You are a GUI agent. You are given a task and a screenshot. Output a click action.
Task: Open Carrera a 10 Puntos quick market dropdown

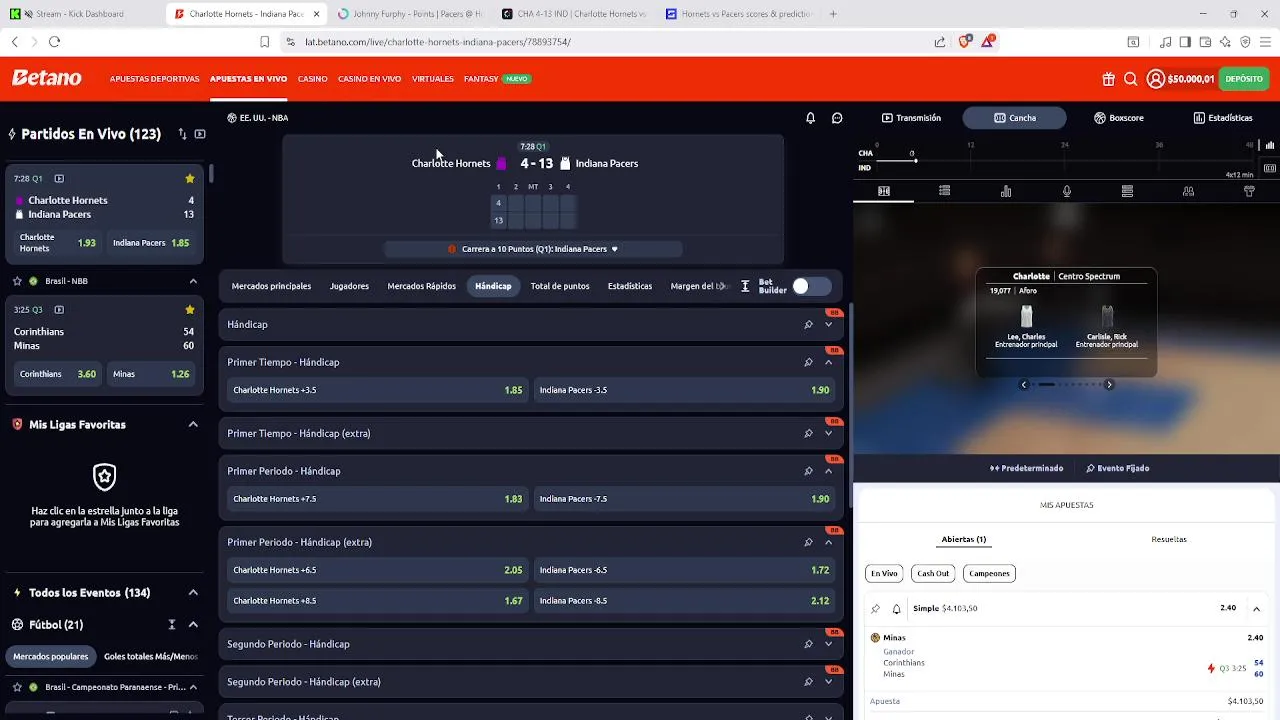pyautogui.click(x=533, y=249)
